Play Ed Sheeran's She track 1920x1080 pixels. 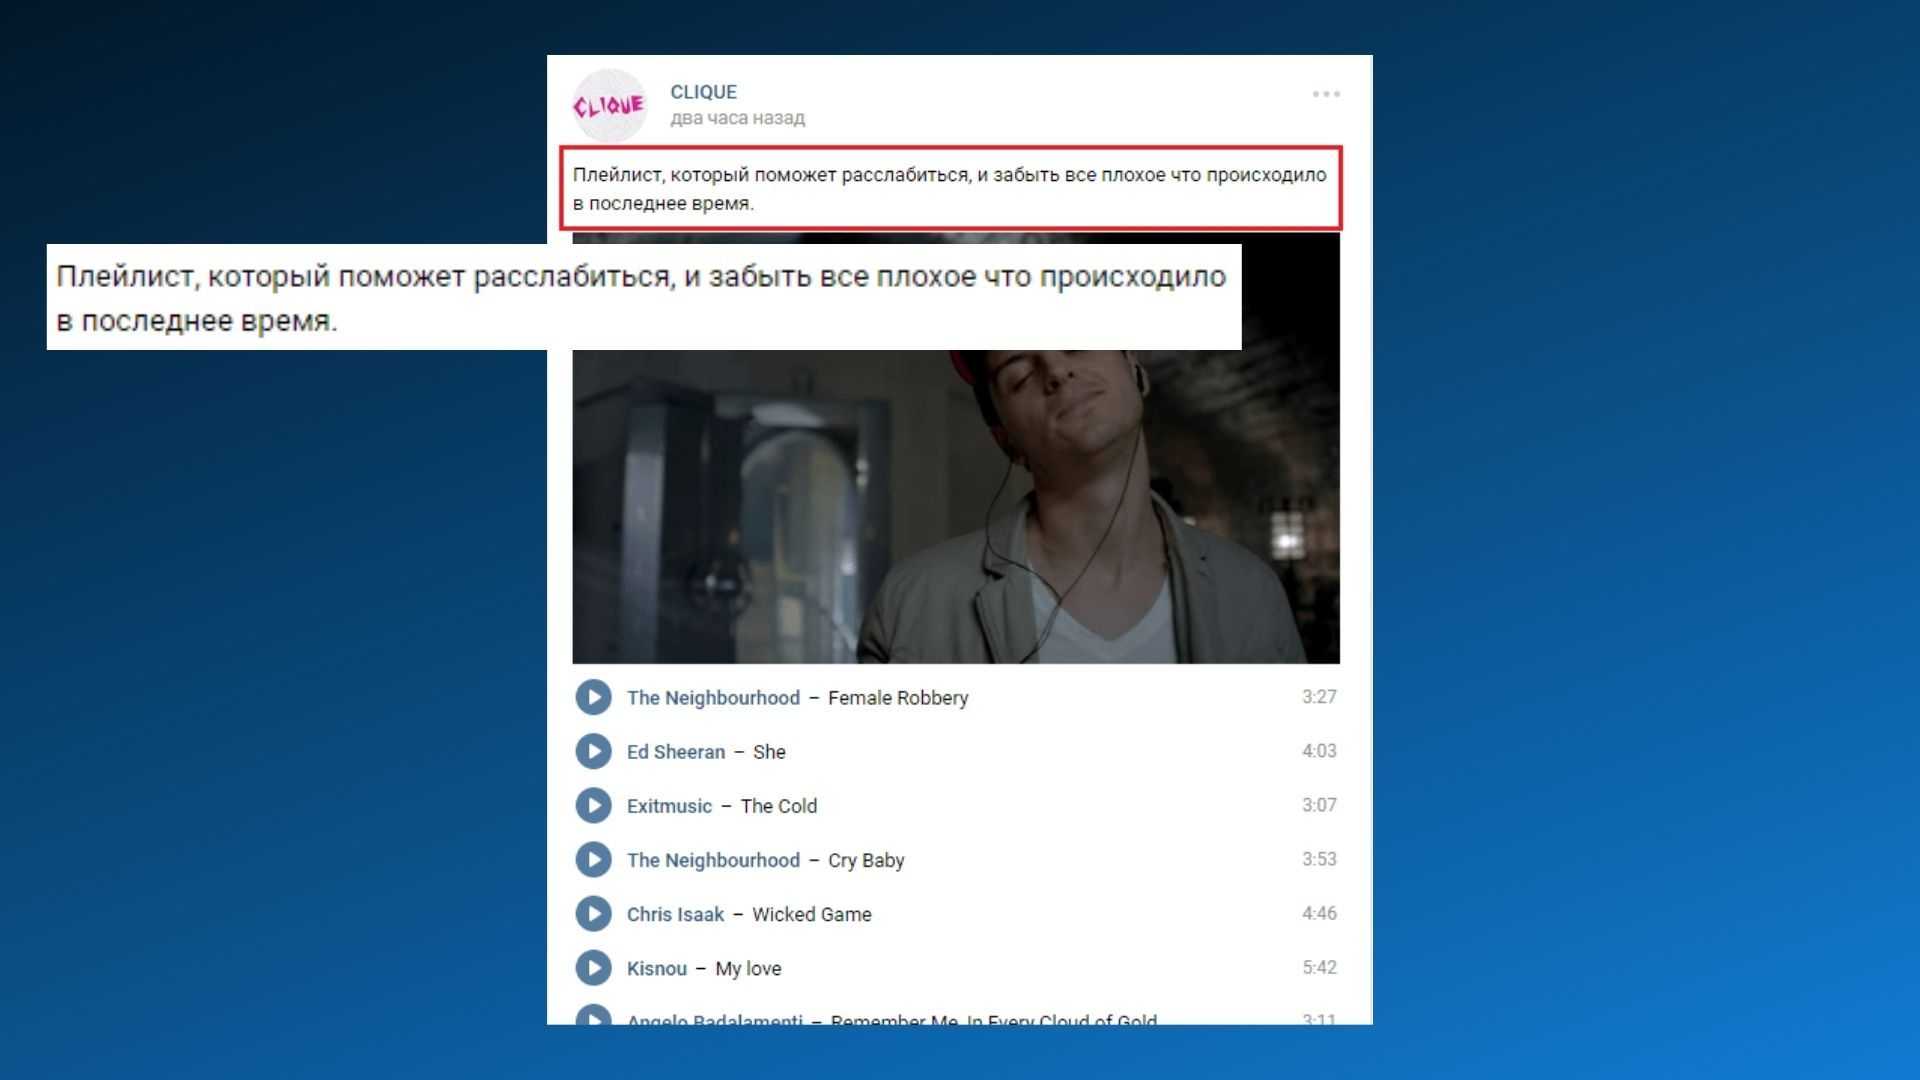[593, 751]
